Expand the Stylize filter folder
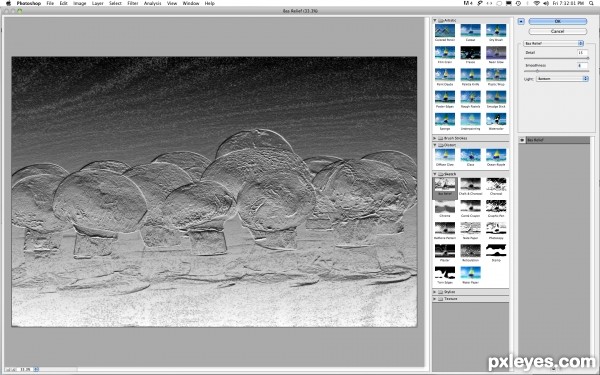 pyautogui.click(x=435, y=292)
